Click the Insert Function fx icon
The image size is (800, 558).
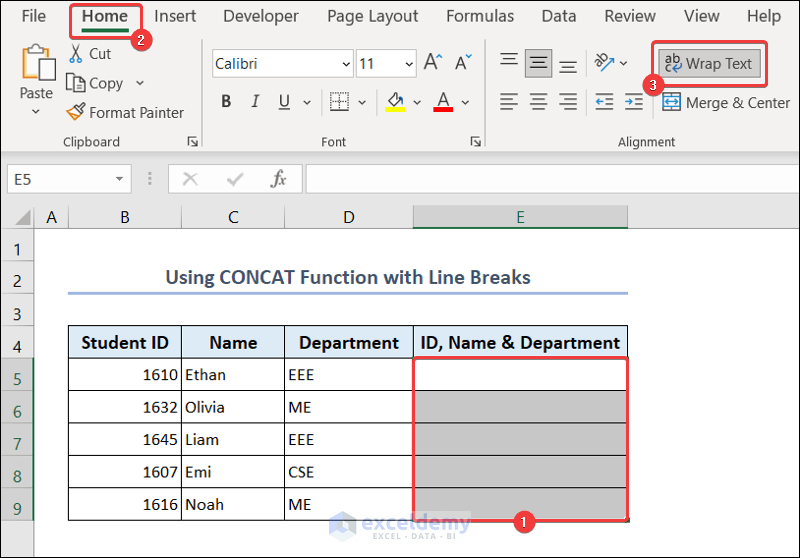279,179
